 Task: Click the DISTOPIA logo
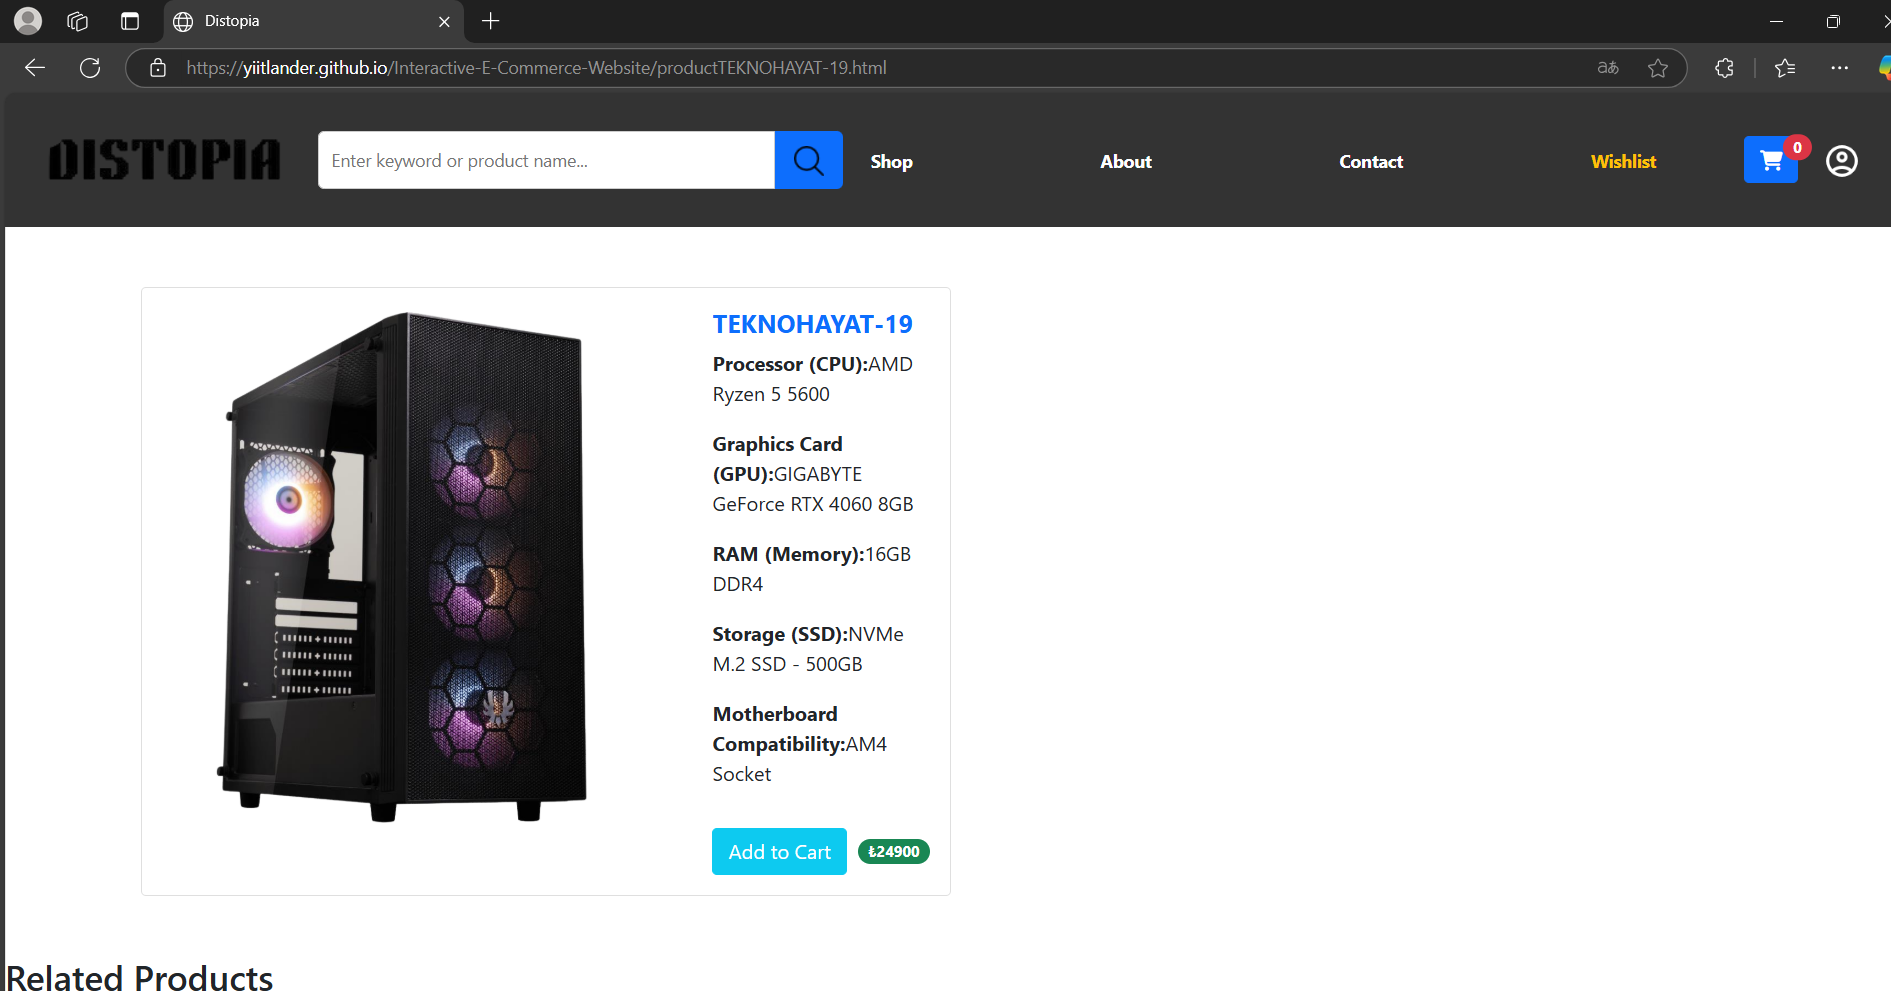click(165, 160)
